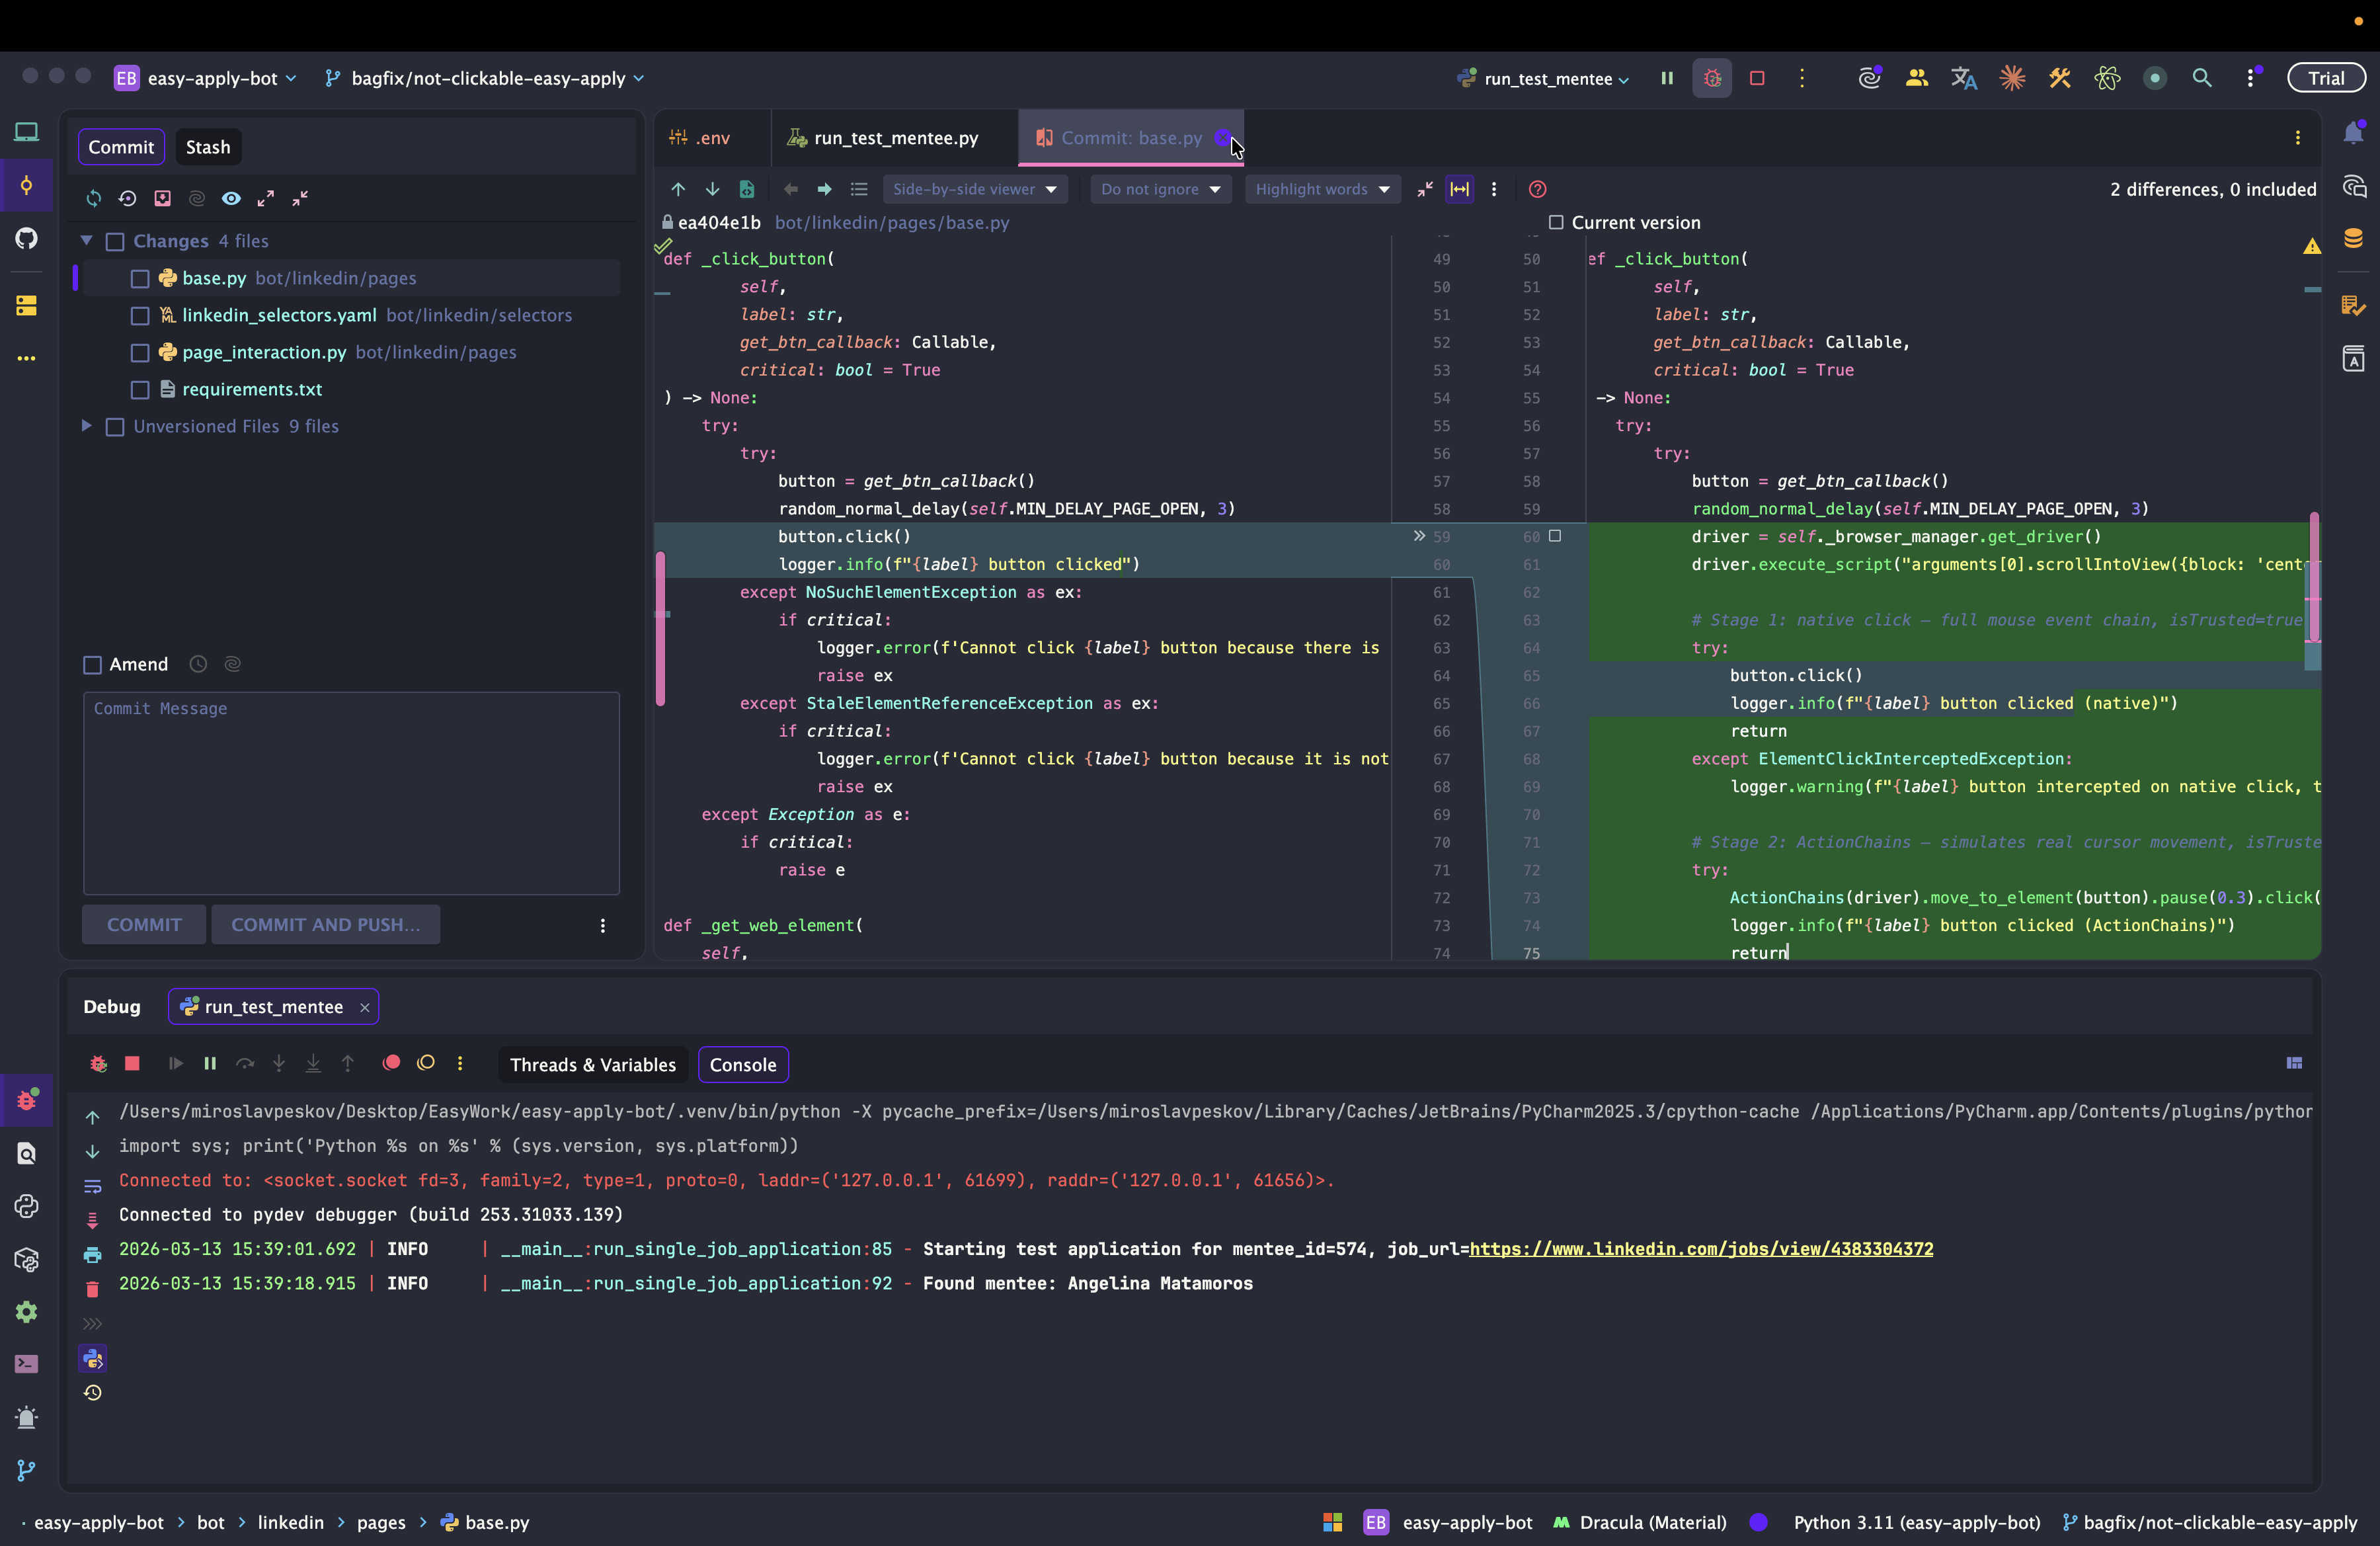The width and height of the screenshot is (2380, 1546).
Task: Expand the Unversioned Files tree node
Action: coord(87,426)
